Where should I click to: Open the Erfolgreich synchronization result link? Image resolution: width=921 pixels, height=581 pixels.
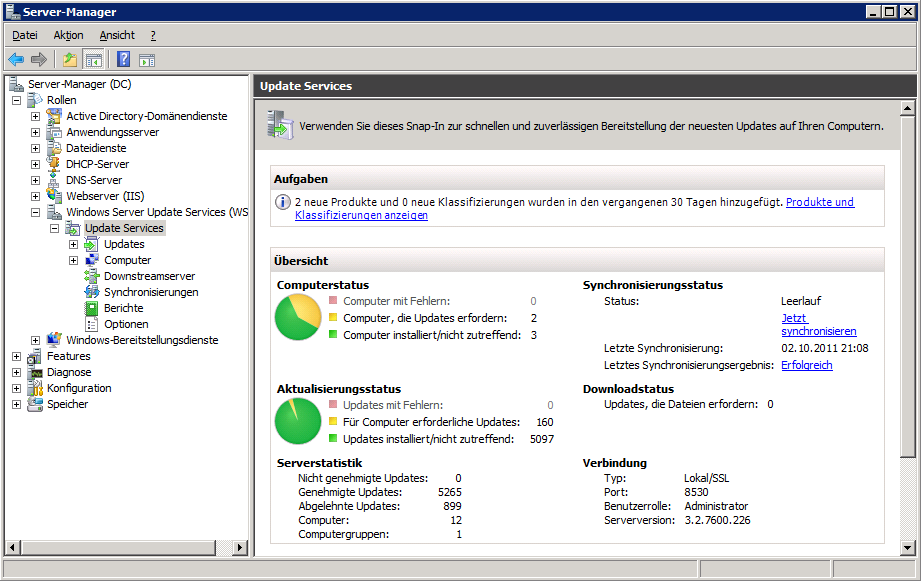806,365
